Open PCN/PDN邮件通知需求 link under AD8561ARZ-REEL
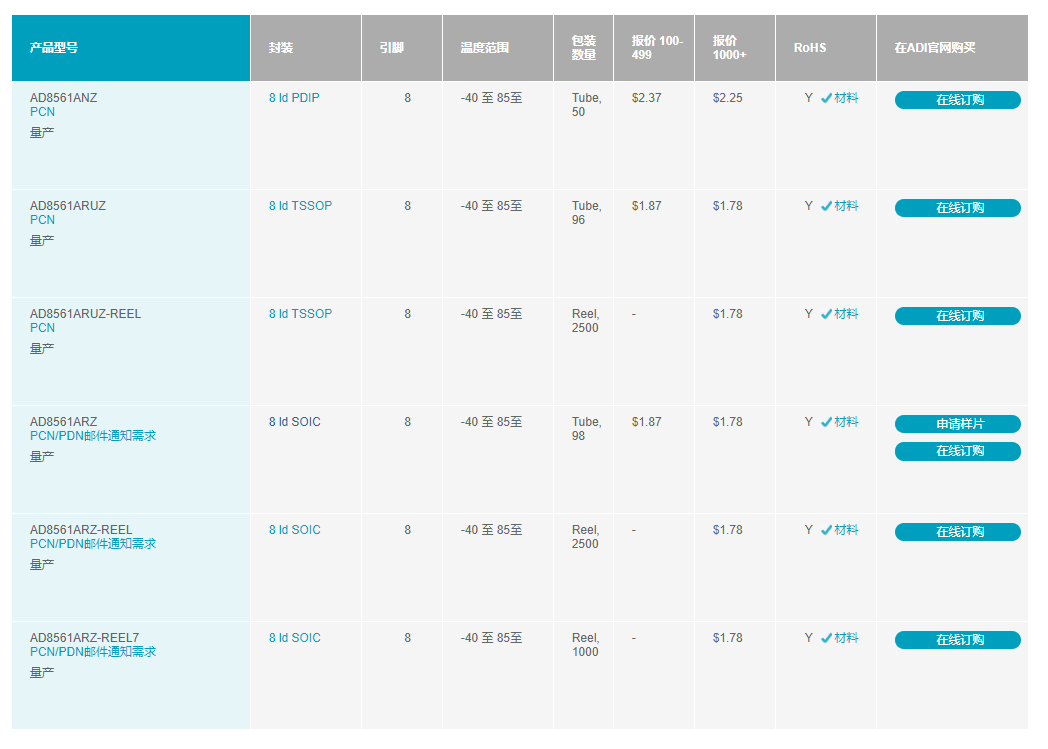 [x=93, y=544]
